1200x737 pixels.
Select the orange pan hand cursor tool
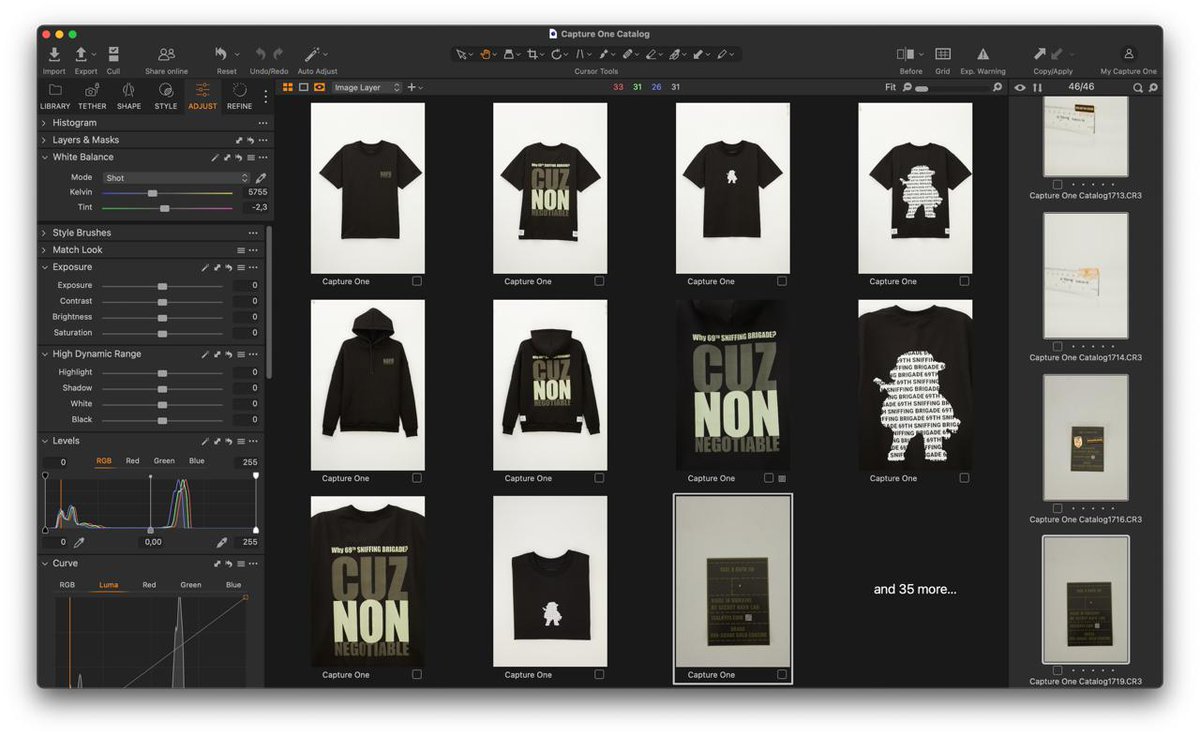[485, 54]
